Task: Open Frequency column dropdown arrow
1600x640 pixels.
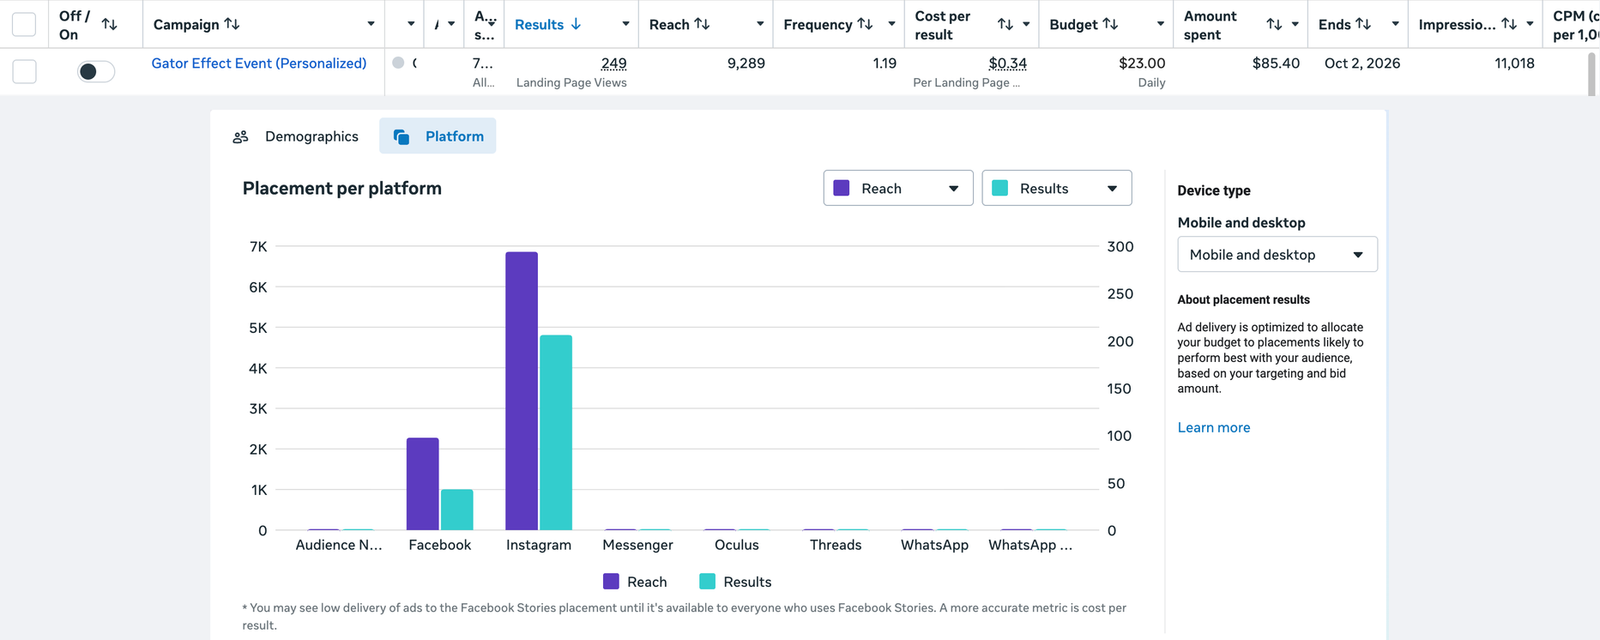Action: (891, 24)
